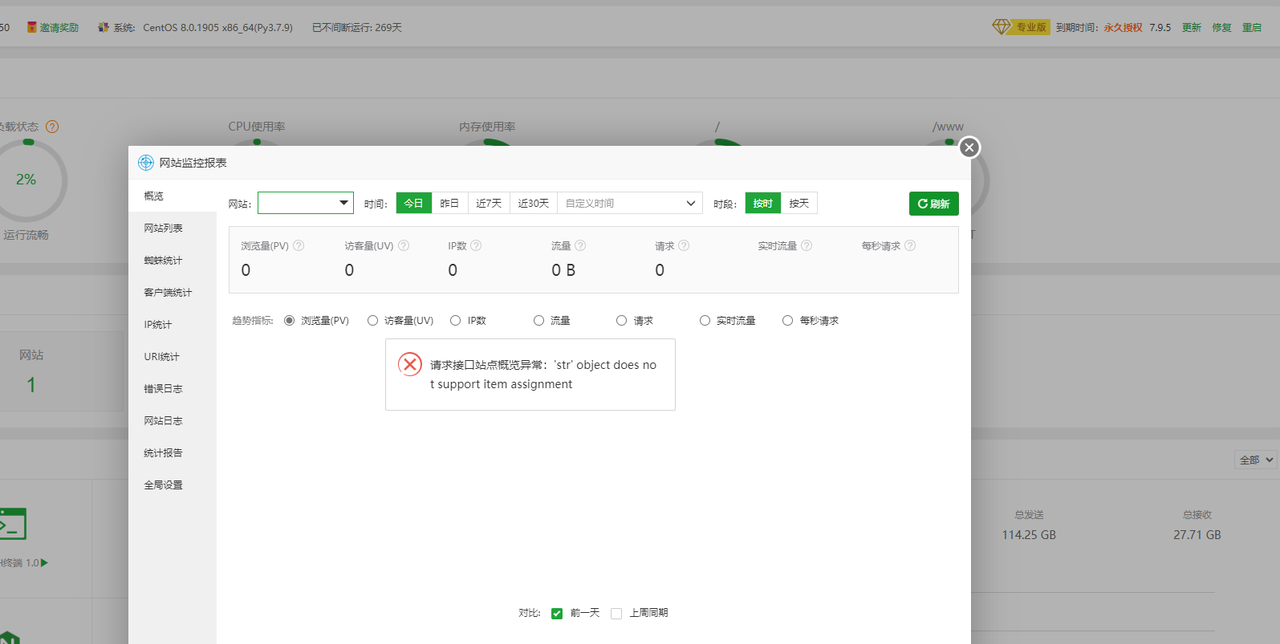Open the 网站列表 sidebar tab
The width and height of the screenshot is (1280, 644).
[x=172, y=228]
